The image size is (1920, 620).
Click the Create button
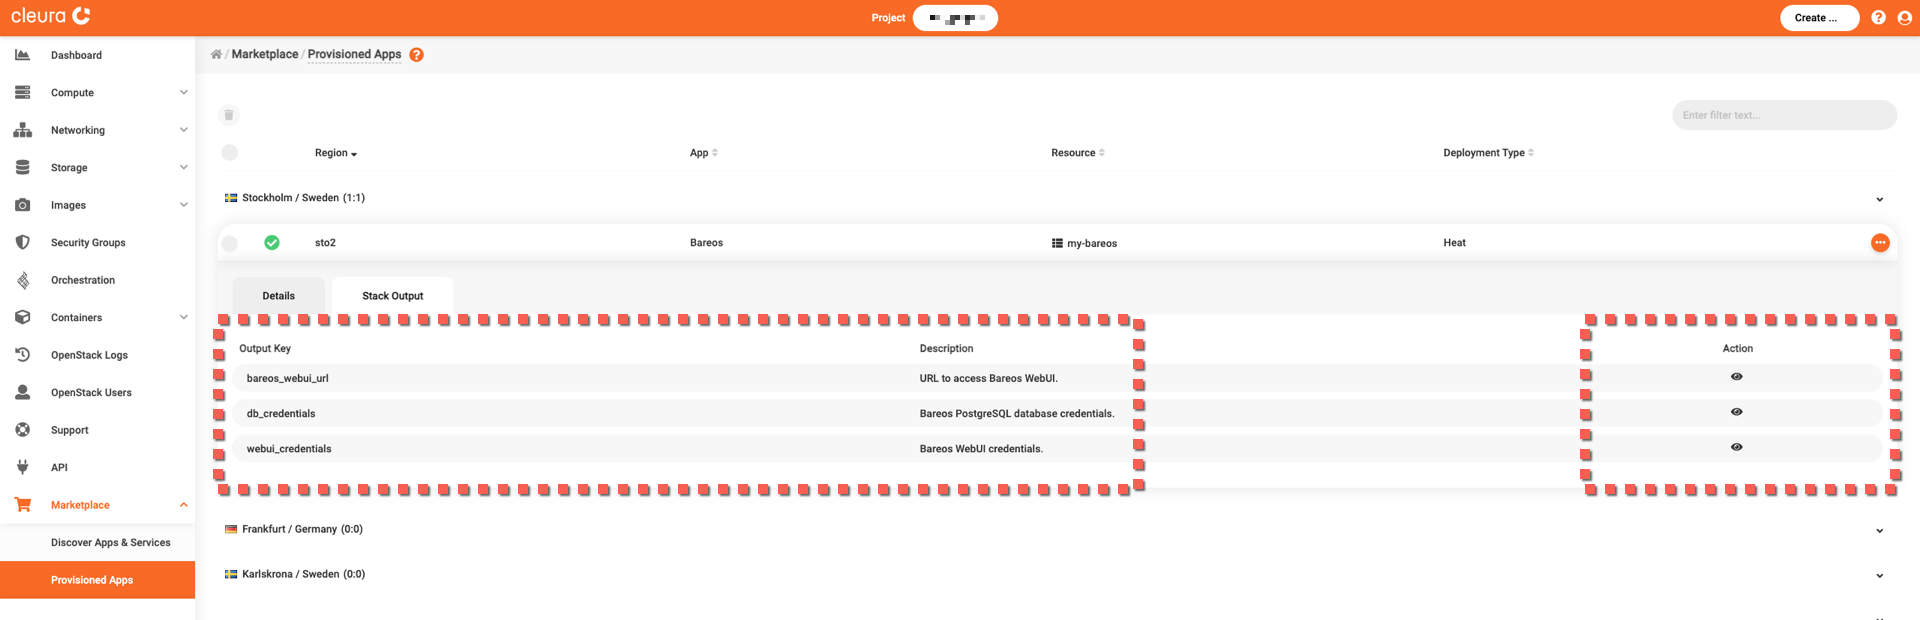point(1818,18)
